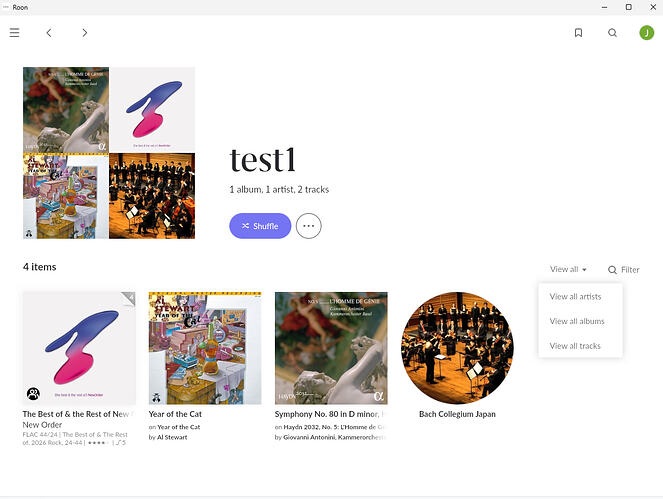This screenshot has width=663, height=499.
Task: Open search with the magnifier icon
Action: [x=612, y=33]
